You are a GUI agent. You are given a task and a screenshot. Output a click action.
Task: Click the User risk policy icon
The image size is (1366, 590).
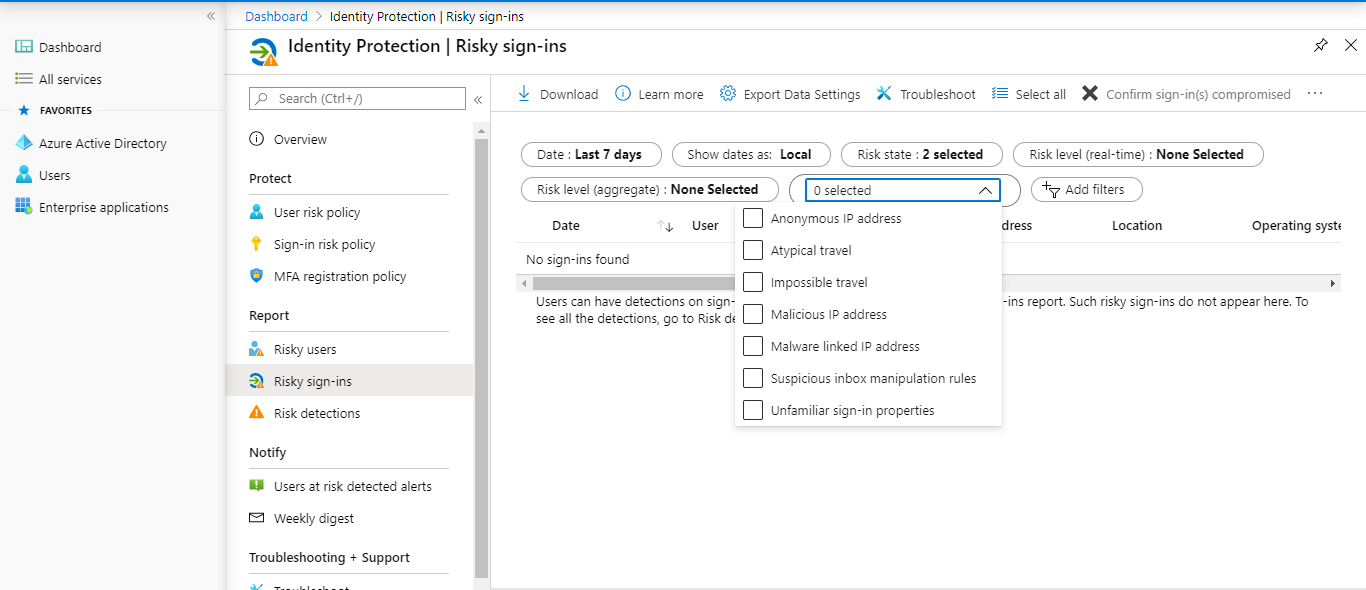(256, 211)
